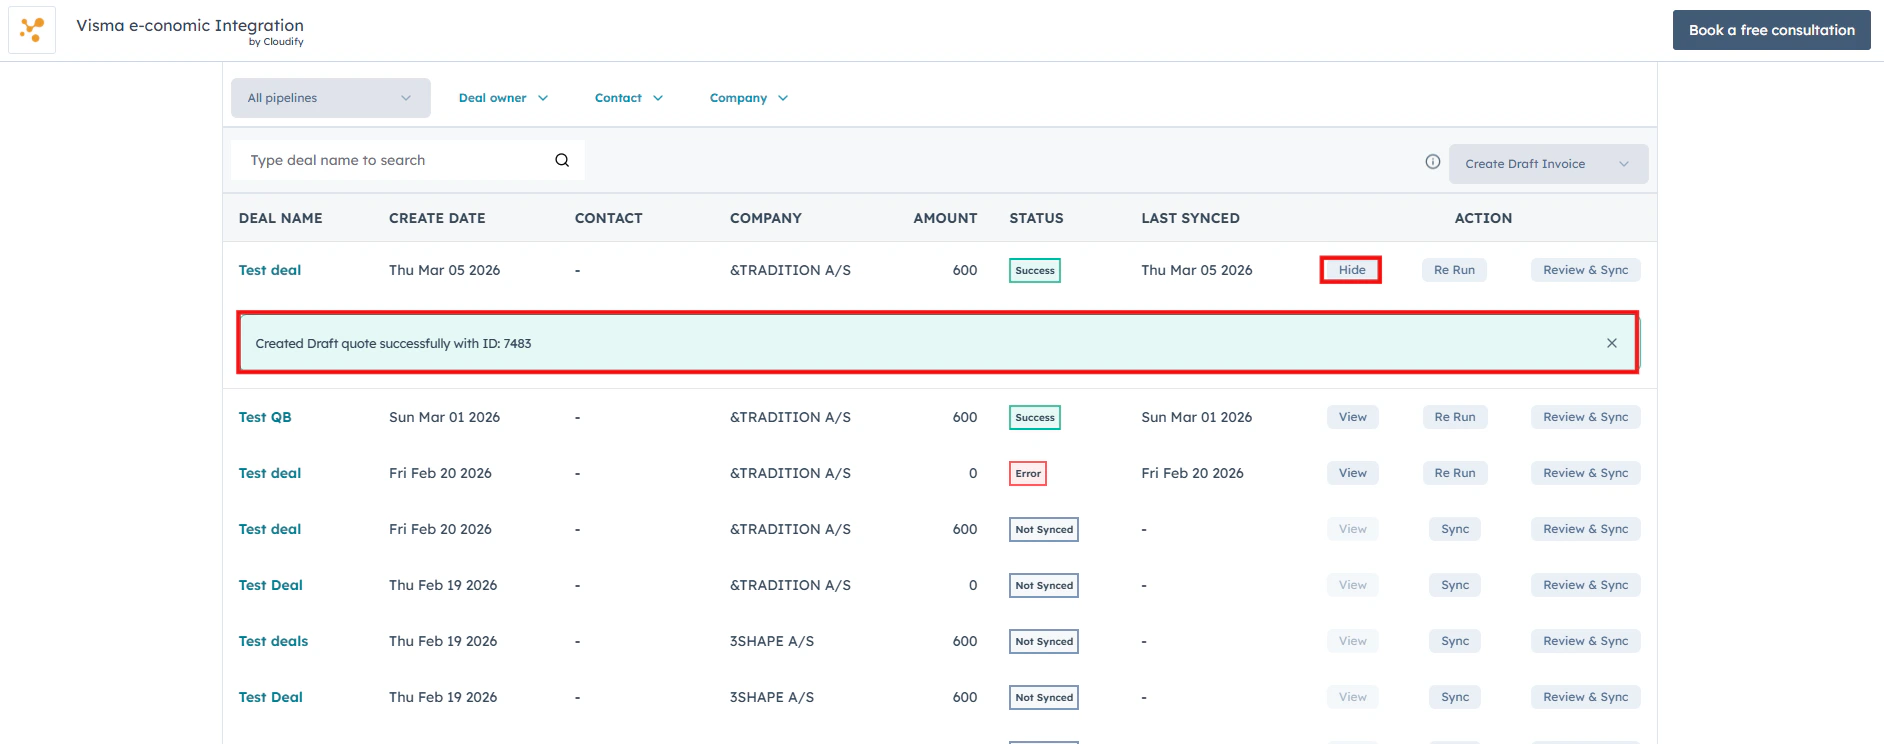Click the CONTACT column header
Image resolution: width=1884 pixels, height=744 pixels.
(608, 218)
